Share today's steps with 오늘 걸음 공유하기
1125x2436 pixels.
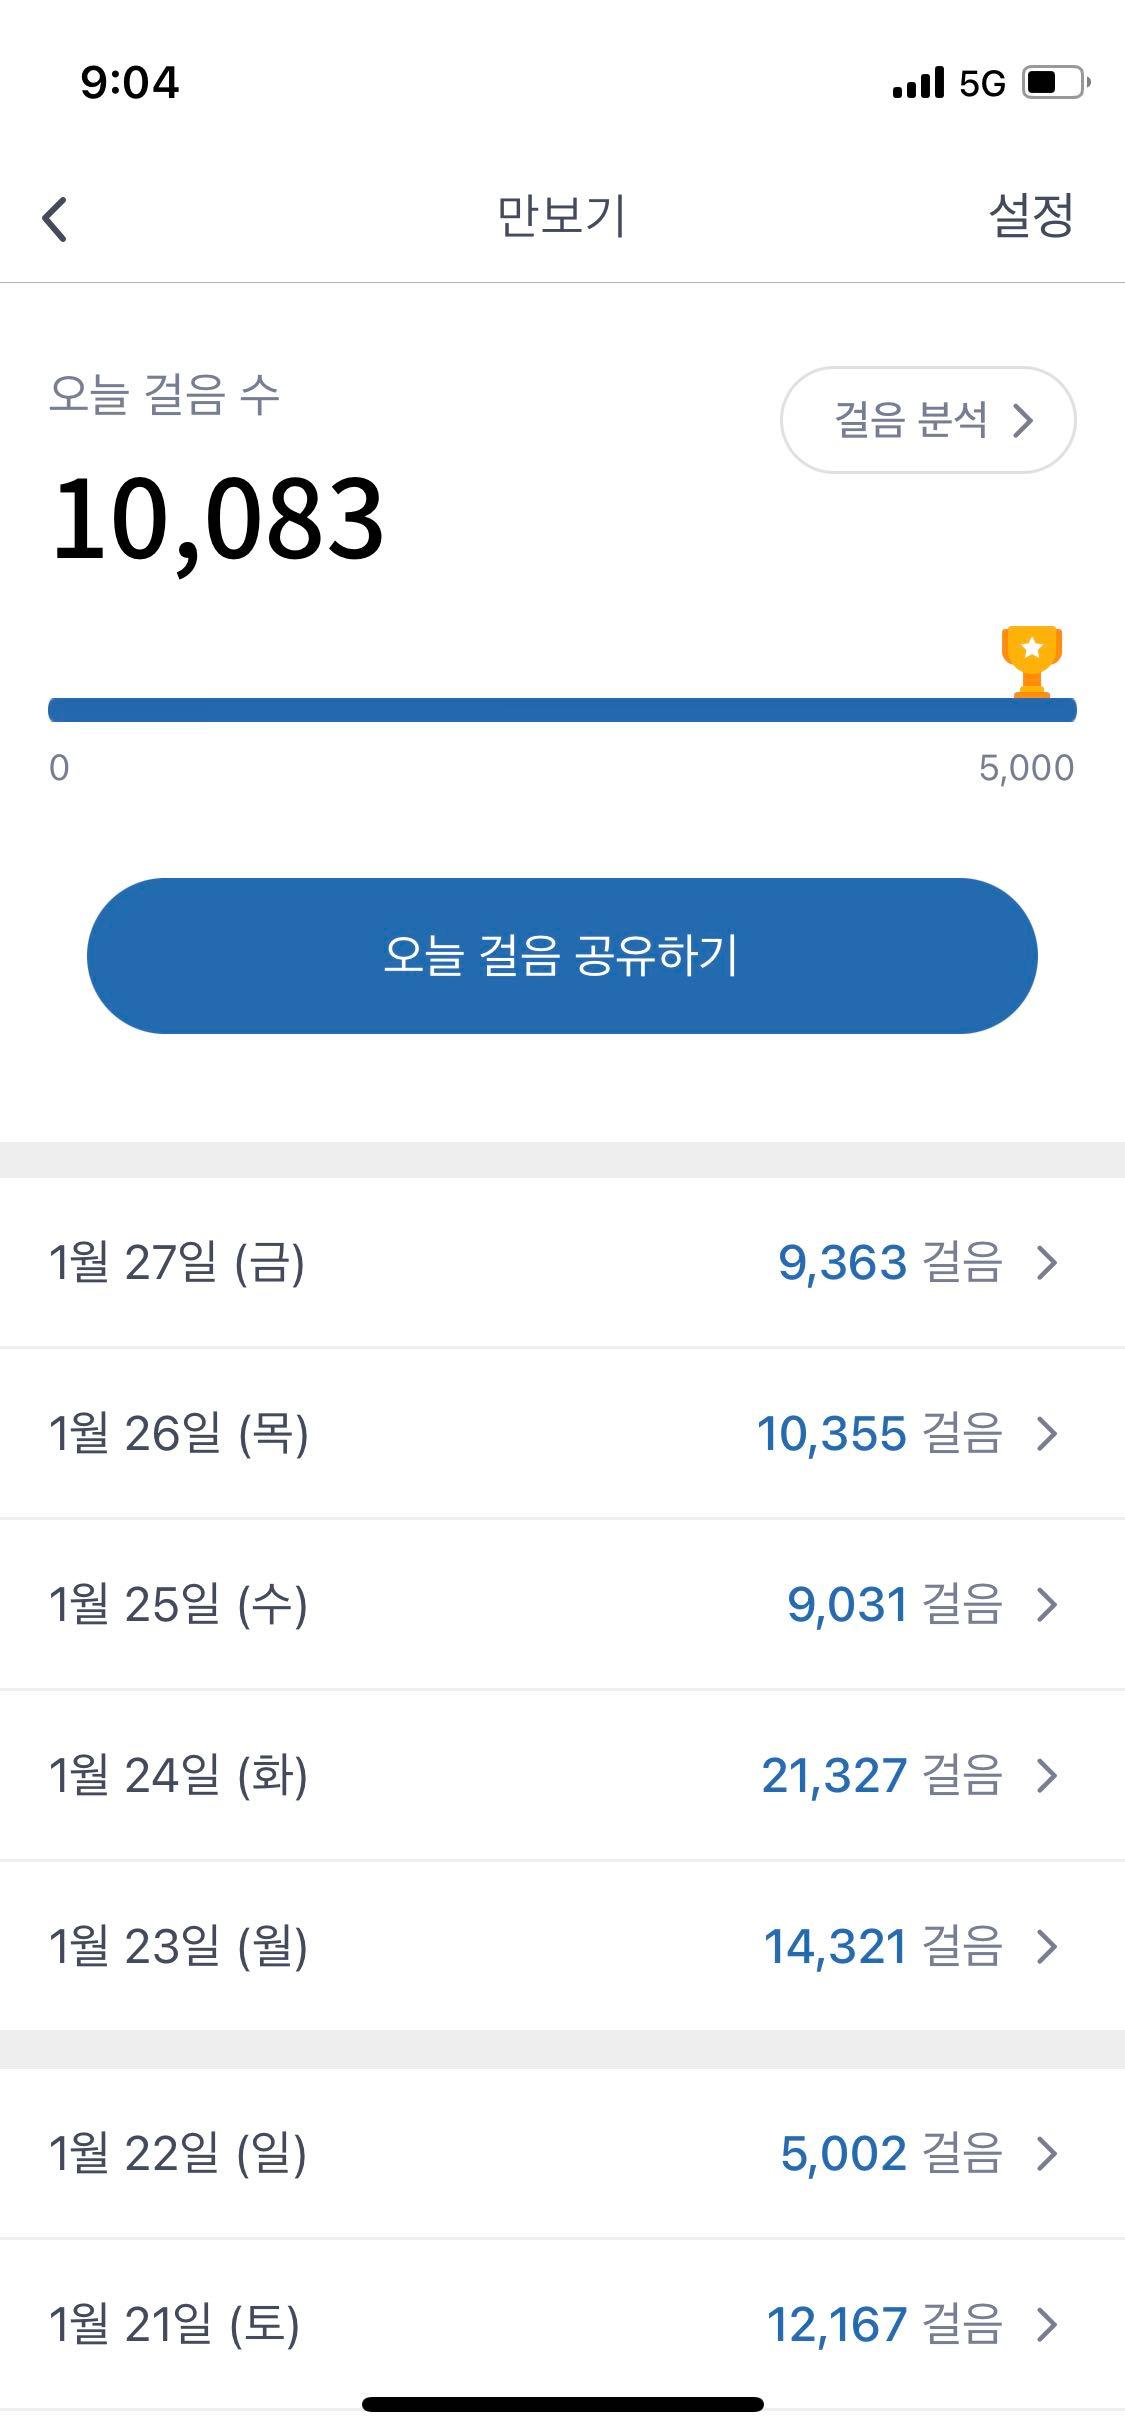click(562, 956)
